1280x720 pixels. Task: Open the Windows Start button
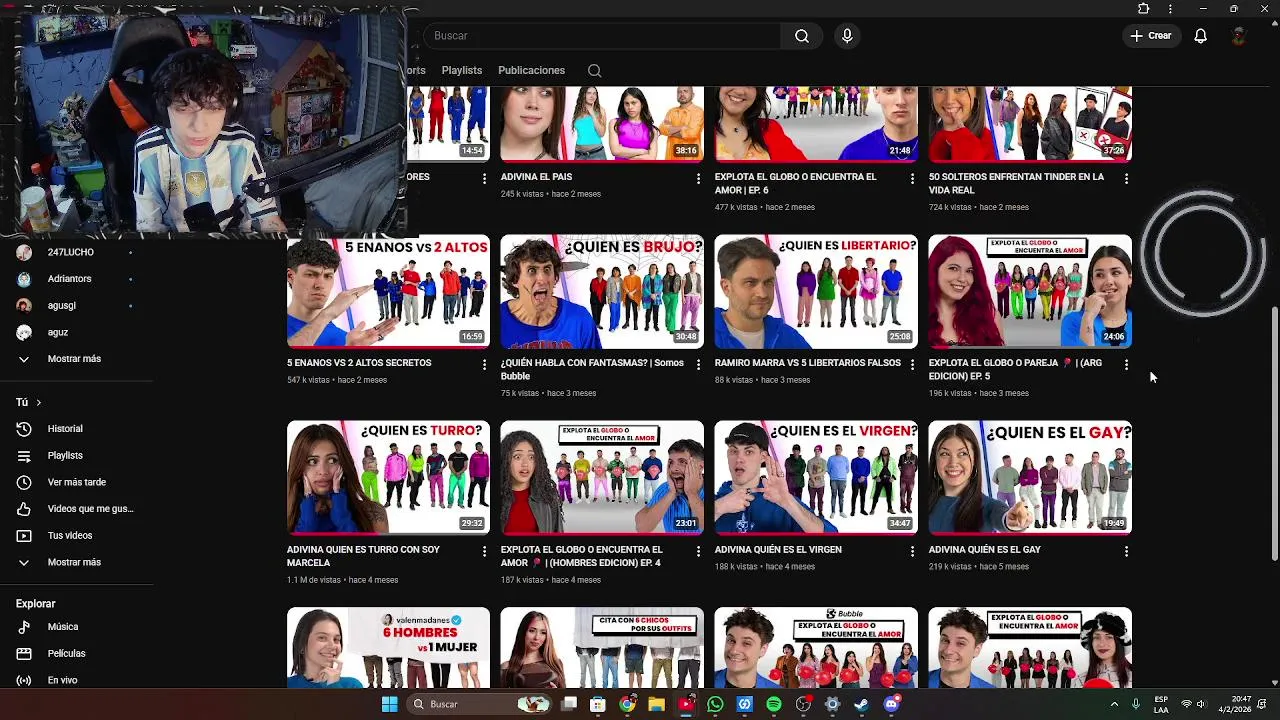tap(389, 704)
